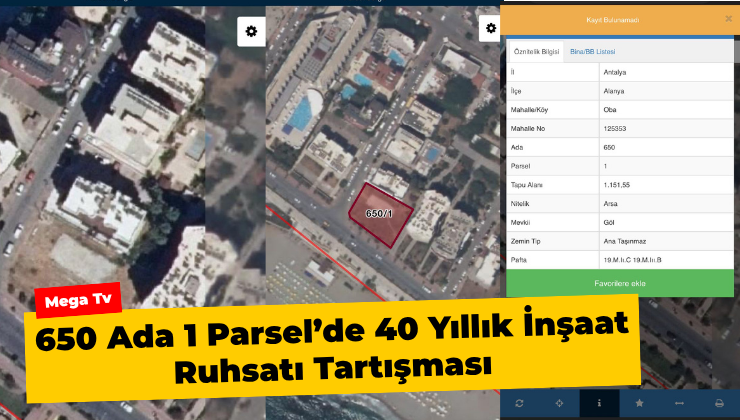740x420 pixels.
Task: Activate the info query tool
Action: coord(599,403)
